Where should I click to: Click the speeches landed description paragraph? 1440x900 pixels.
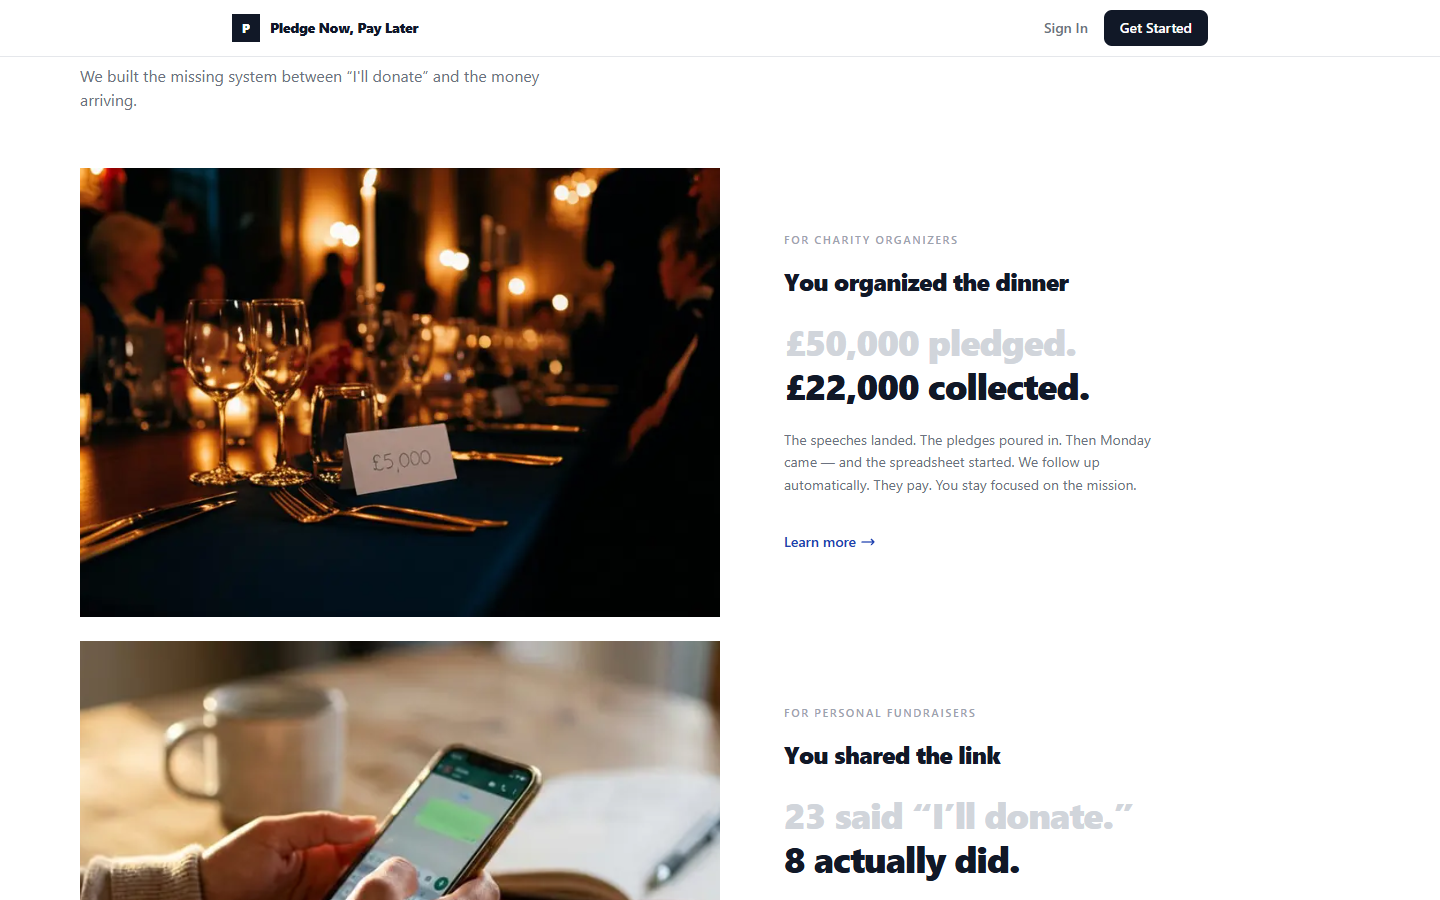(968, 463)
